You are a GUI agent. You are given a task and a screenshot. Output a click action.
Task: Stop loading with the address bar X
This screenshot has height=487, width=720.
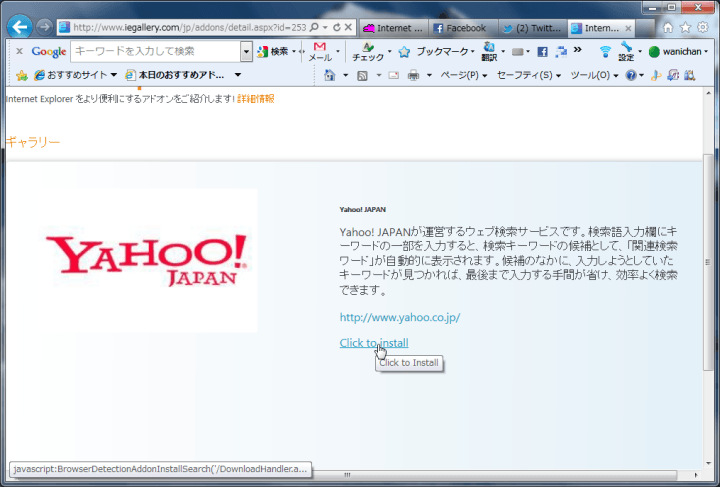pyautogui.click(x=349, y=28)
